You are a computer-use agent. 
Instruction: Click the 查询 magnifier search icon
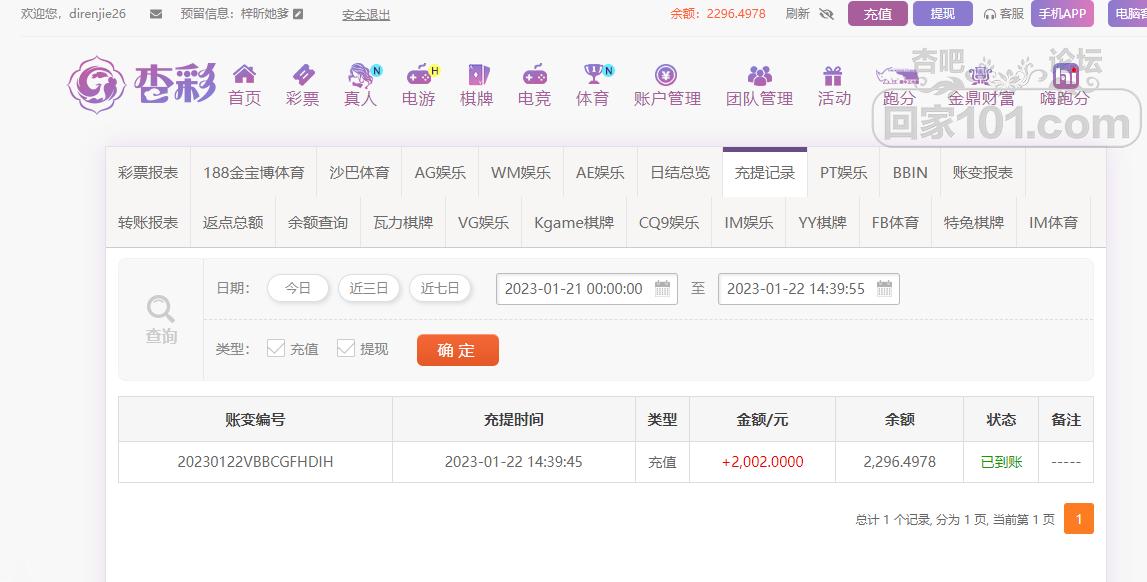[x=160, y=308]
